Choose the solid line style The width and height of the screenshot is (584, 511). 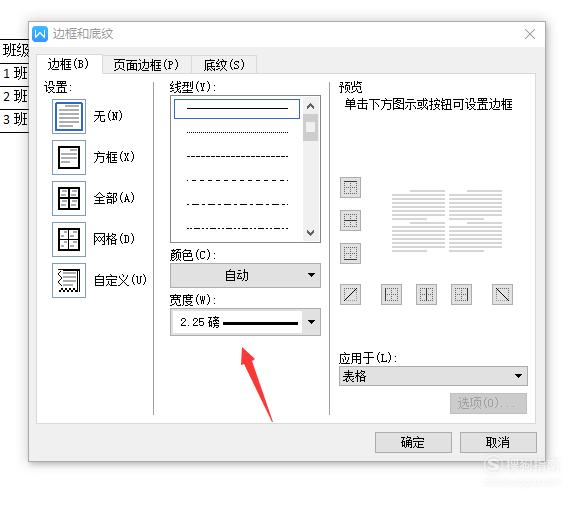[237, 109]
